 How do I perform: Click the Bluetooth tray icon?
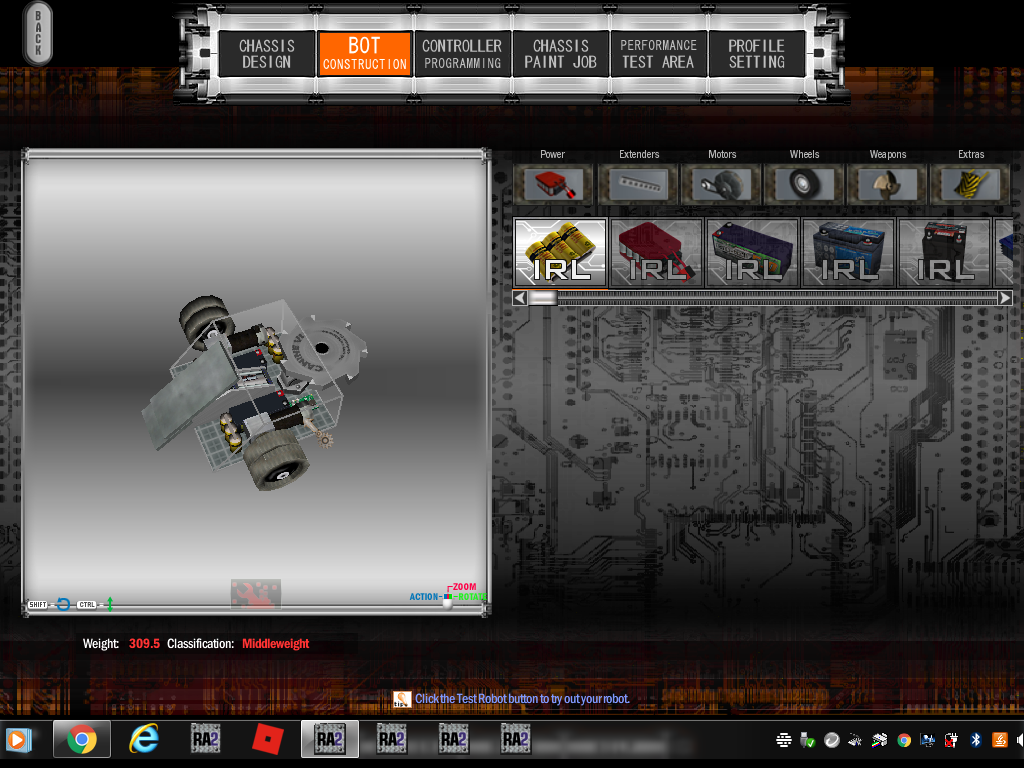pos(976,739)
